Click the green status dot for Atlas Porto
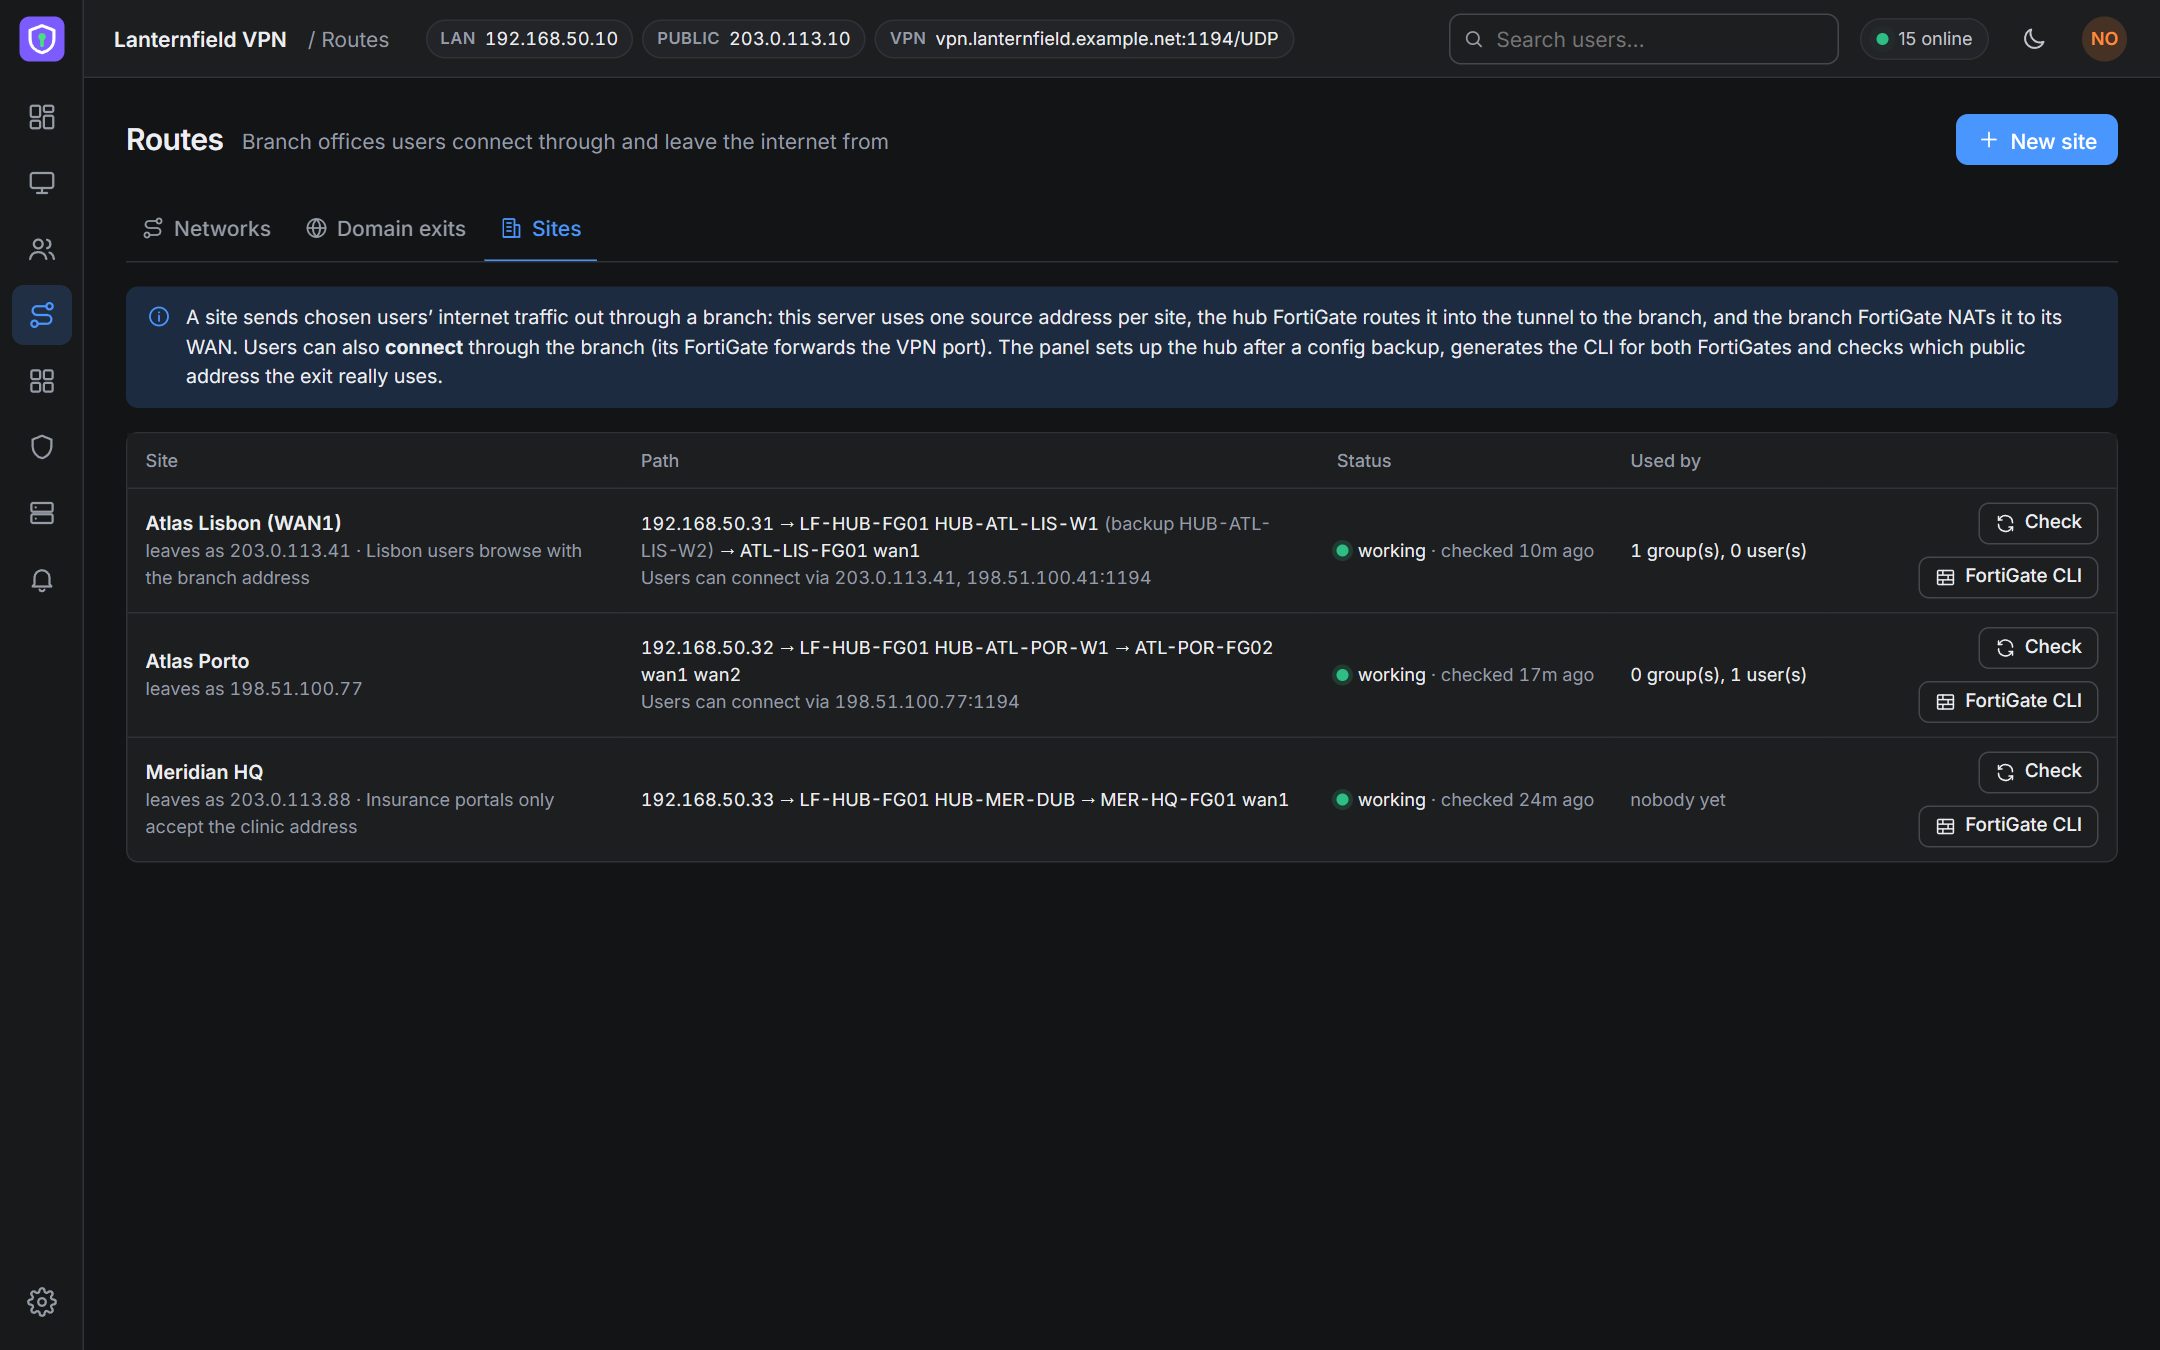2160x1350 pixels. coord(1342,675)
